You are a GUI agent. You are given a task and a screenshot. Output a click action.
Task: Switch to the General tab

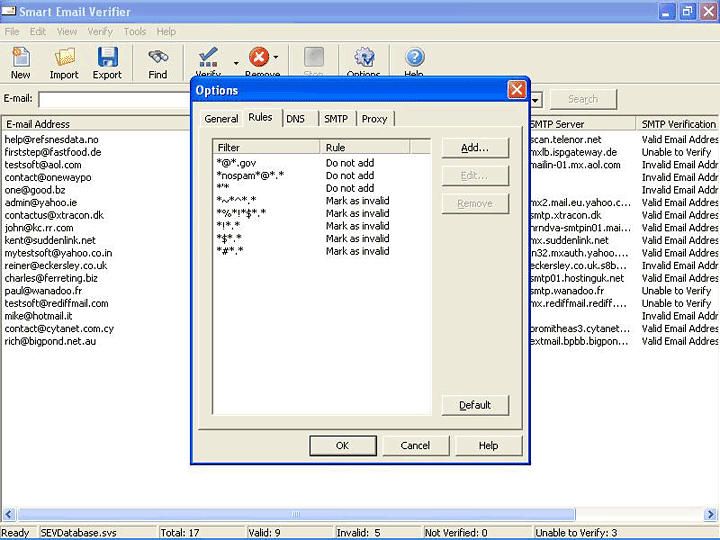(x=221, y=119)
